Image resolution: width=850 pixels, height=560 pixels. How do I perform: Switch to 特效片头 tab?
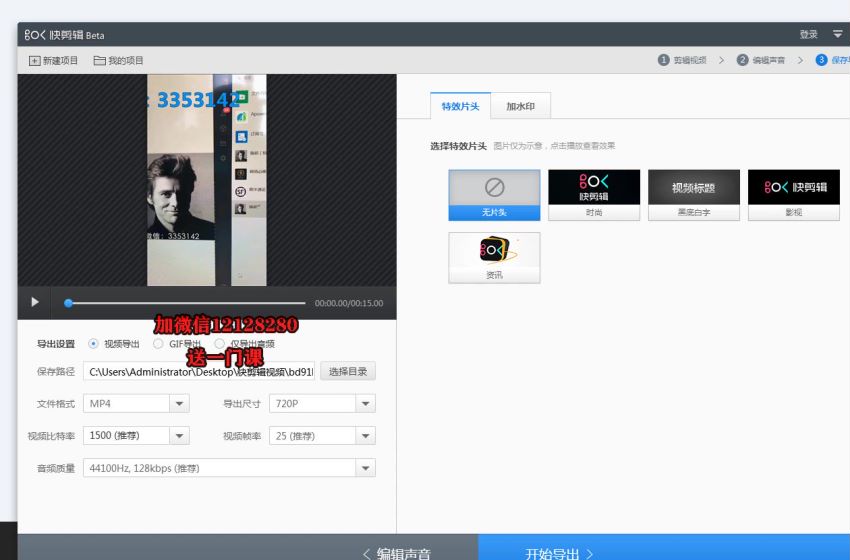[x=460, y=106]
